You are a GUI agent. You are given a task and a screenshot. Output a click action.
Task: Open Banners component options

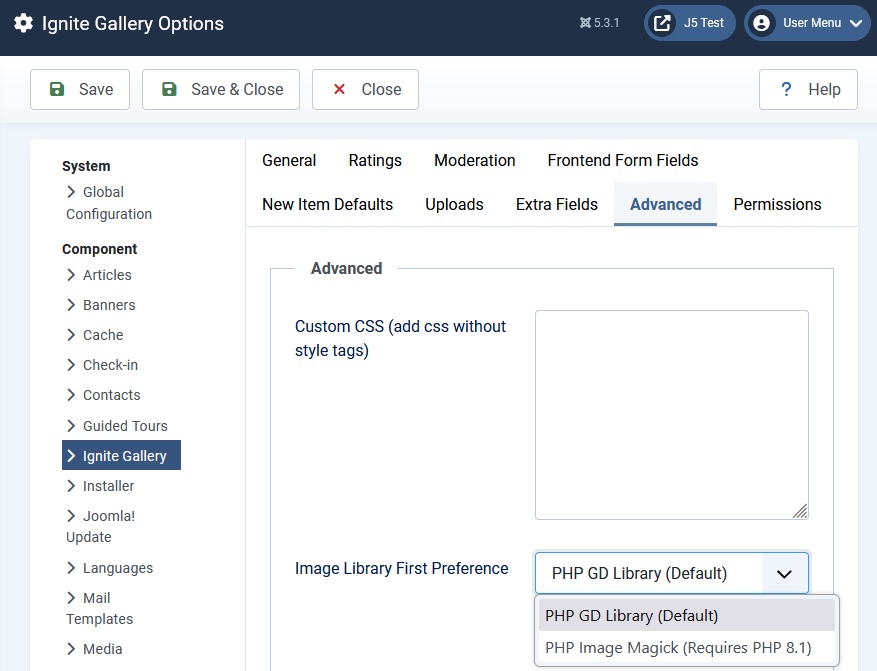(x=101, y=305)
